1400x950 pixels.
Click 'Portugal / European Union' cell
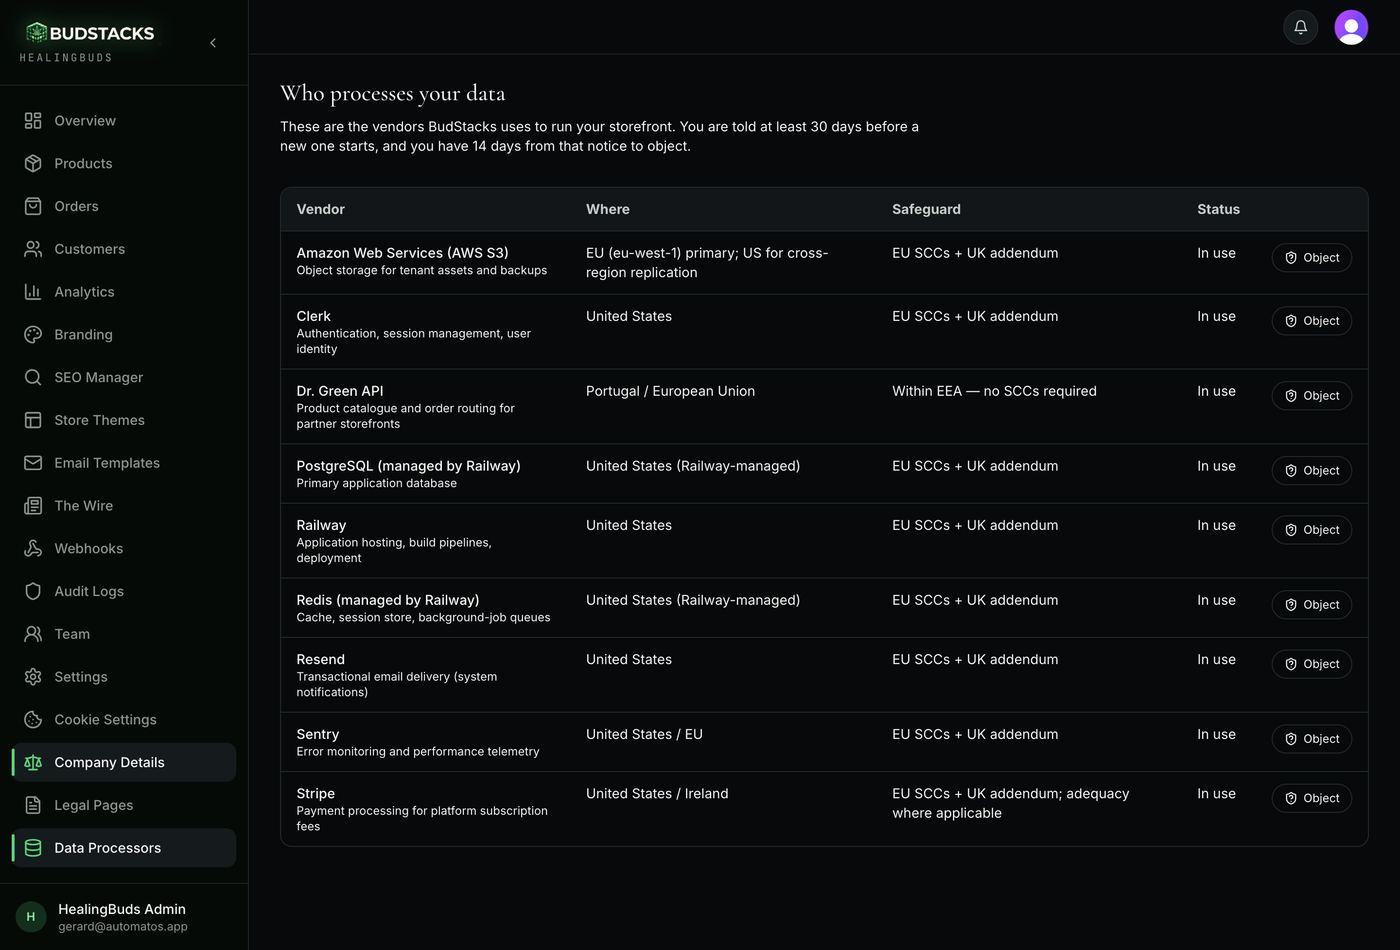(670, 392)
